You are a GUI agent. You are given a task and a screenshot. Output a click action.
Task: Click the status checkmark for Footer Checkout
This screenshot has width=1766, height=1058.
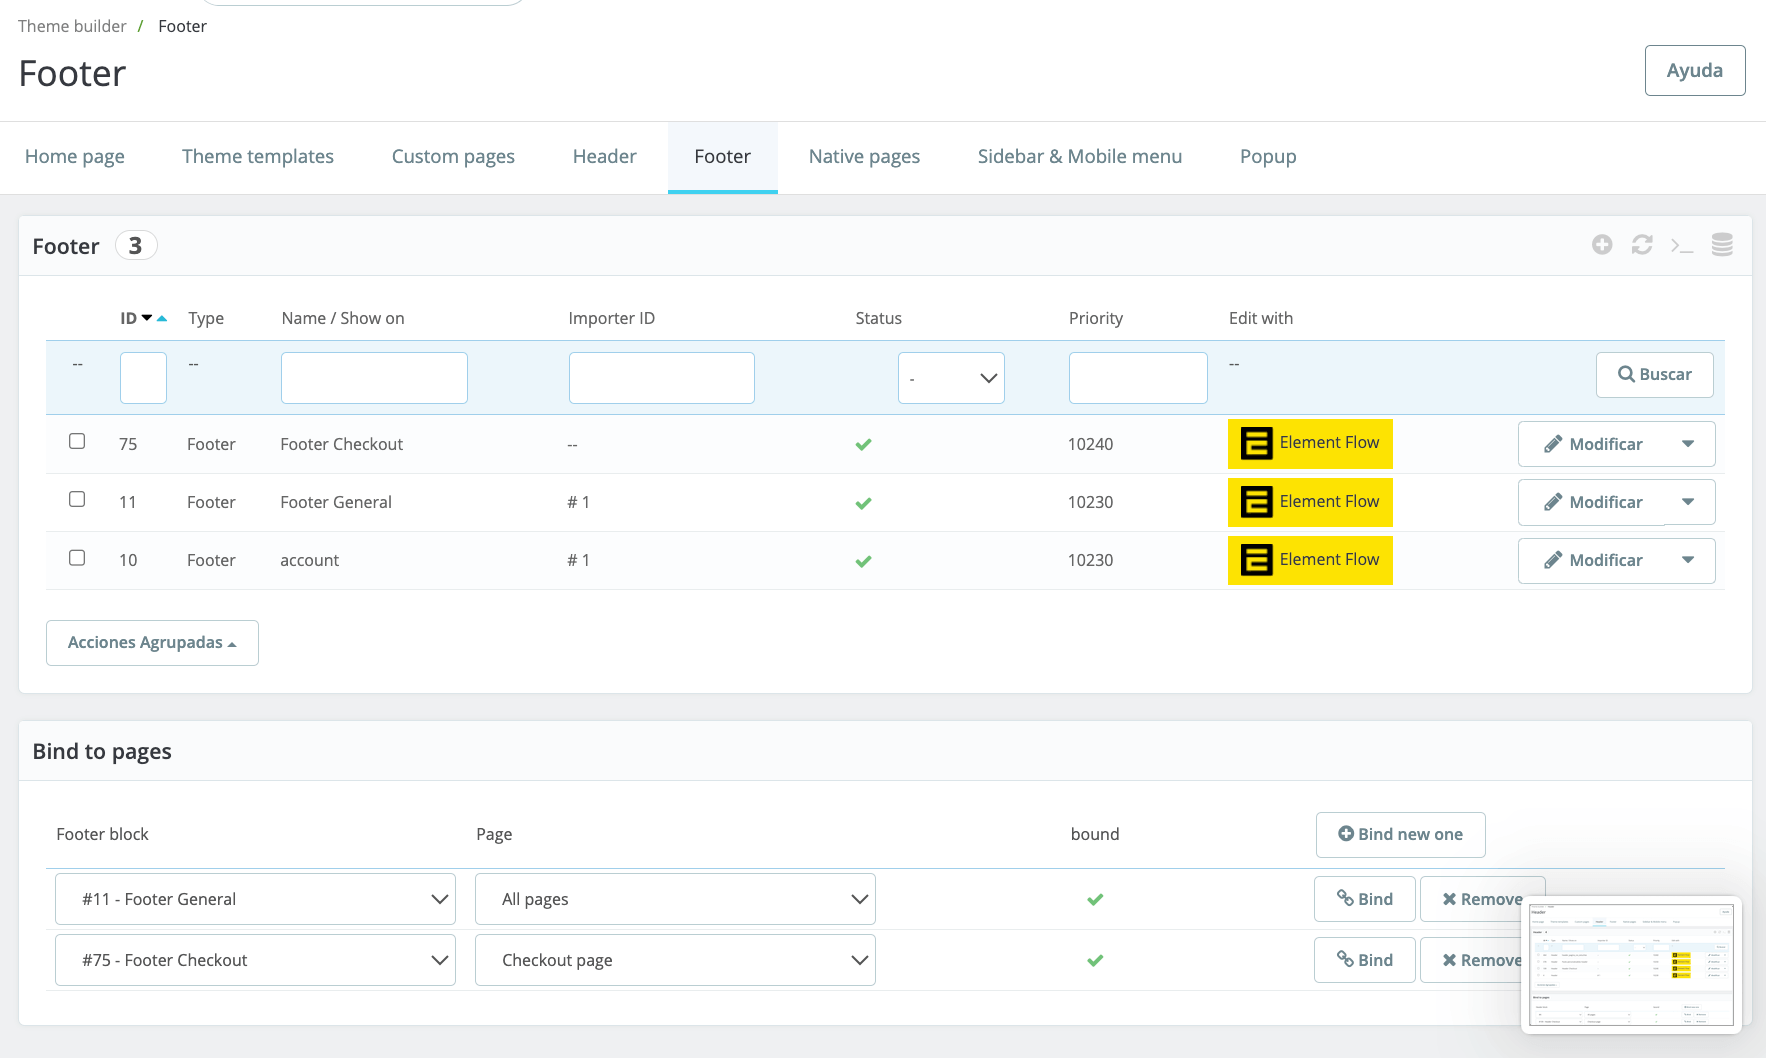point(864,445)
